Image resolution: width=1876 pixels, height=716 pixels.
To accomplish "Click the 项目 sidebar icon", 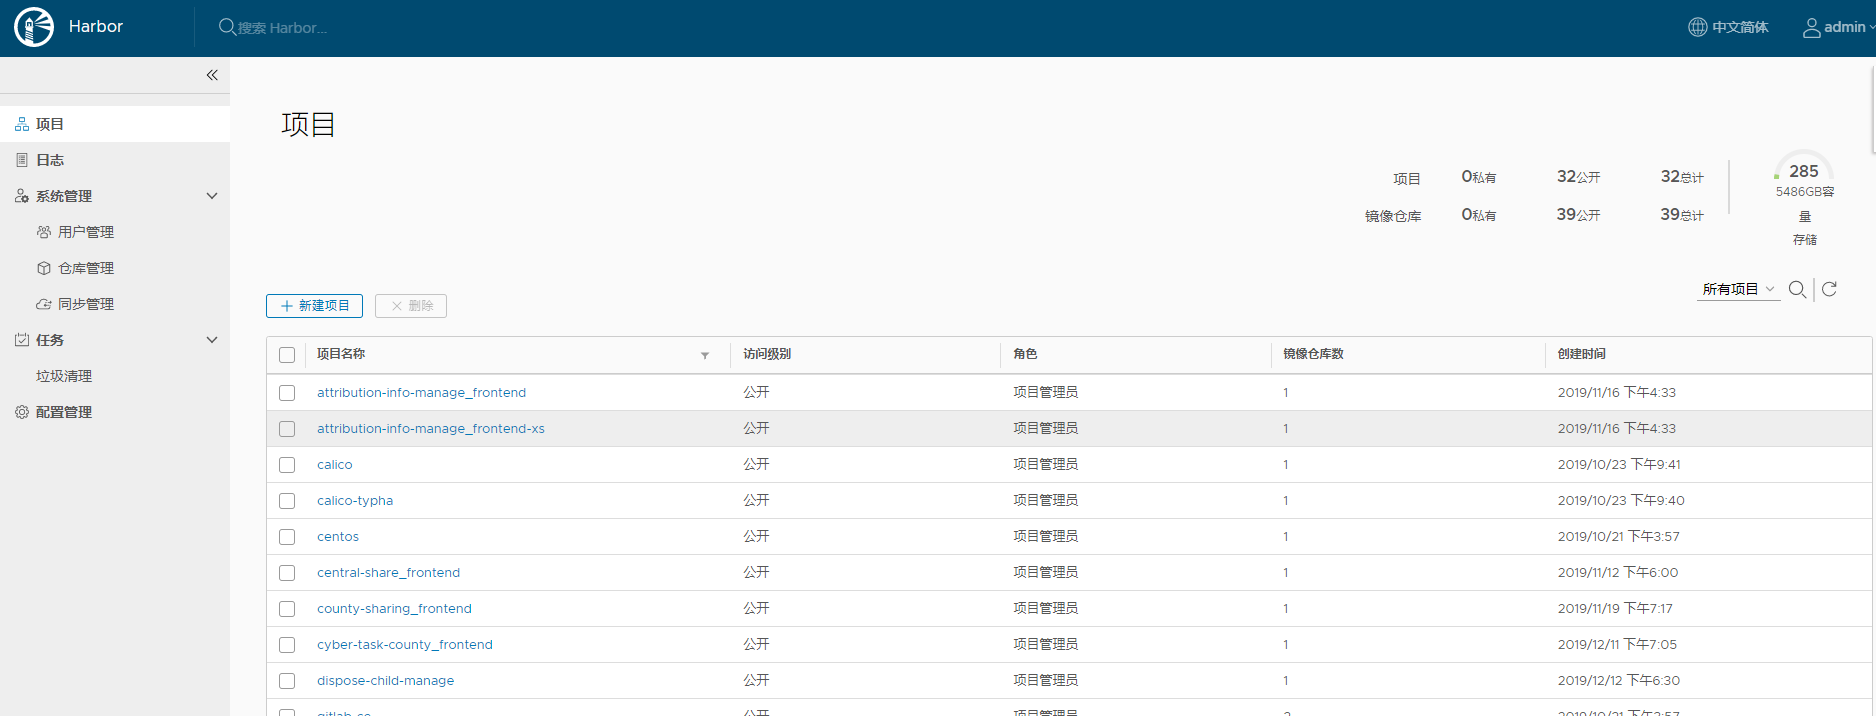I will point(22,124).
